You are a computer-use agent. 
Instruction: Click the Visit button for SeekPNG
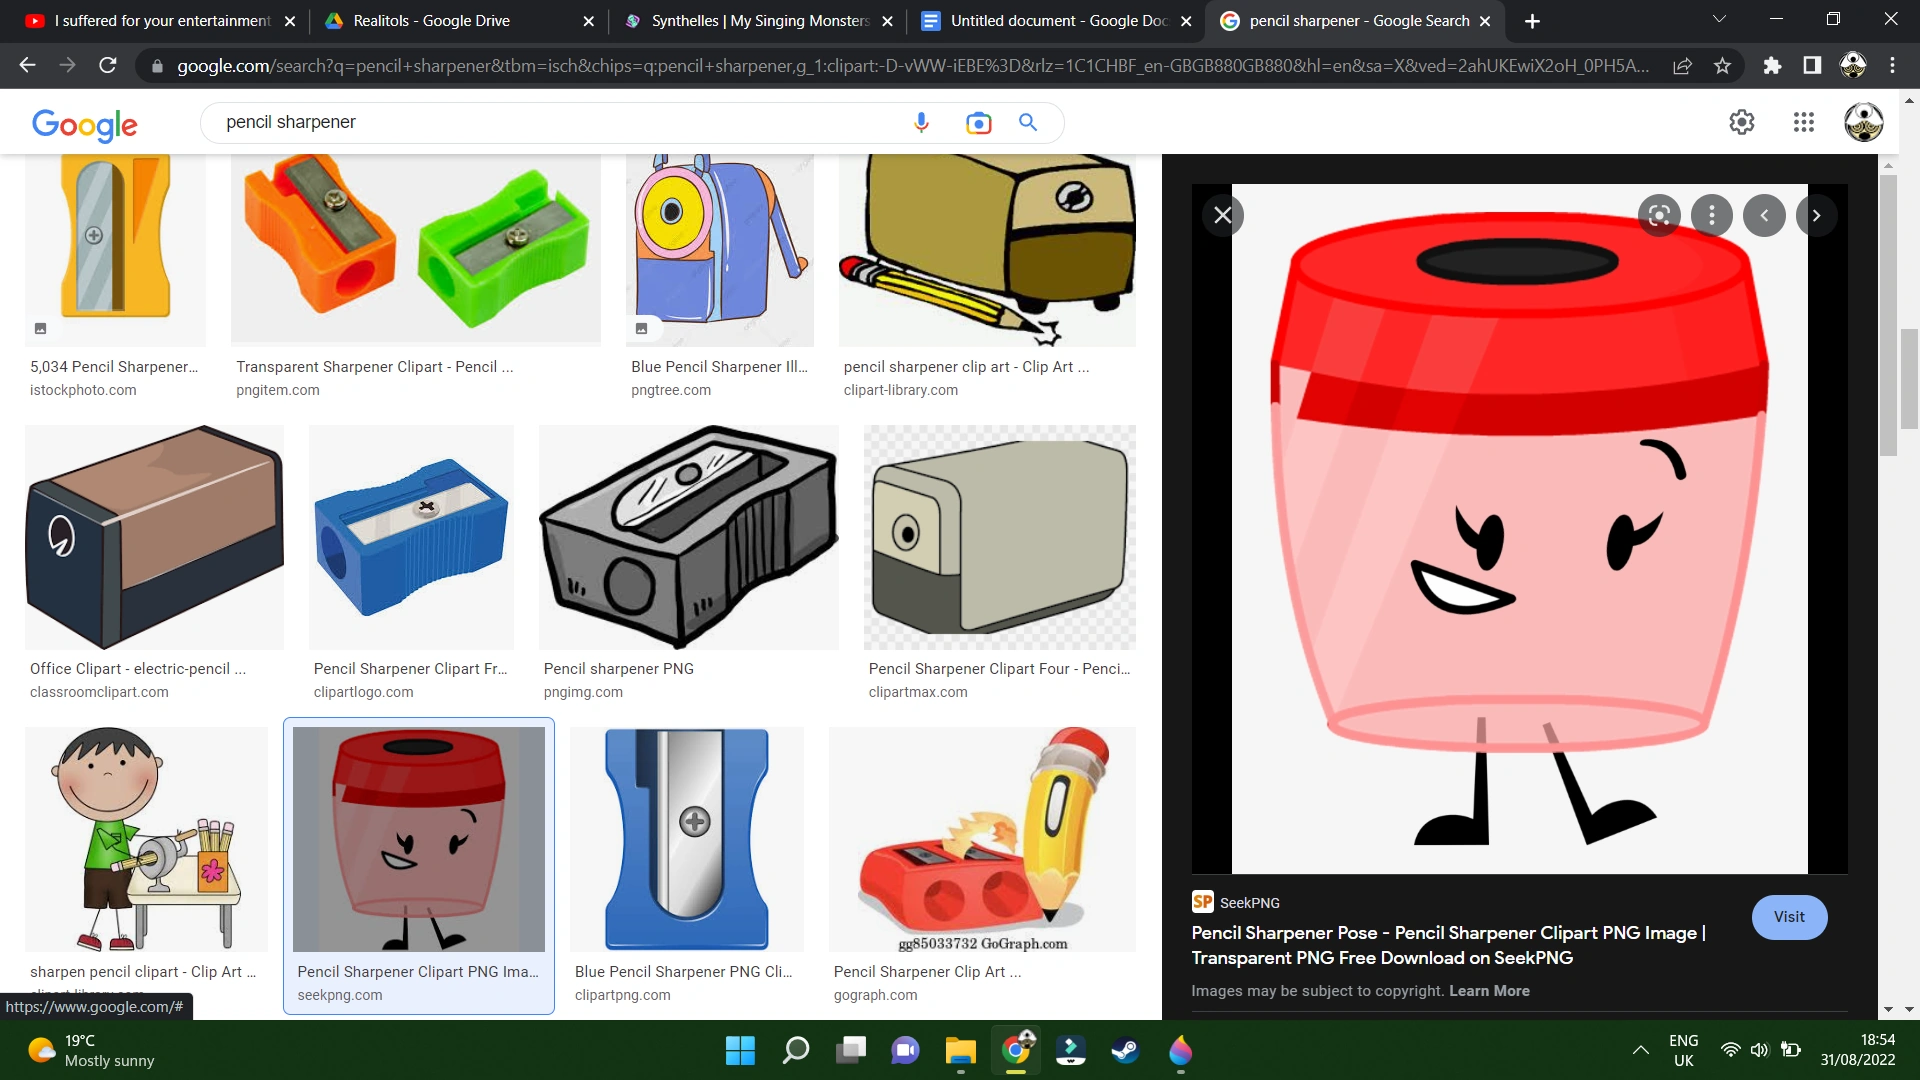click(x=1789, y=917)
